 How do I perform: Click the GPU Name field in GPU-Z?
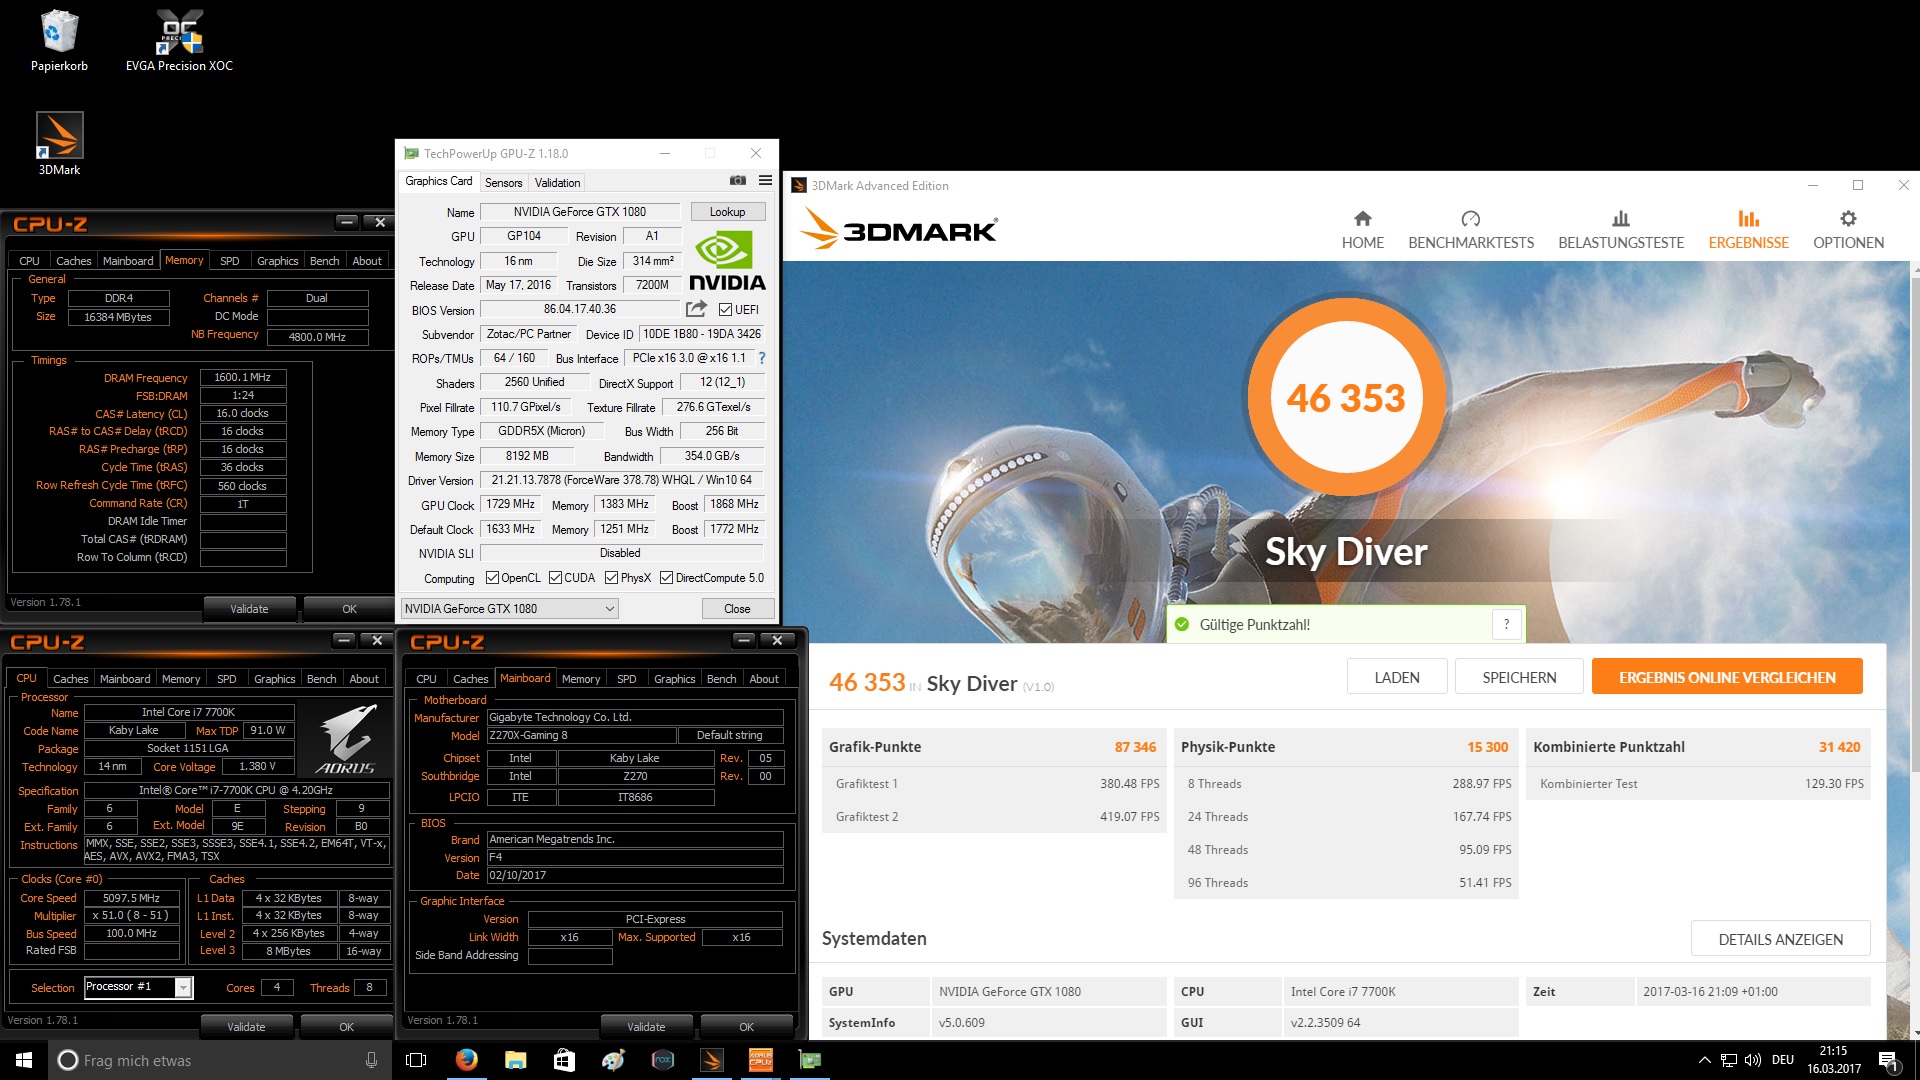580,212
